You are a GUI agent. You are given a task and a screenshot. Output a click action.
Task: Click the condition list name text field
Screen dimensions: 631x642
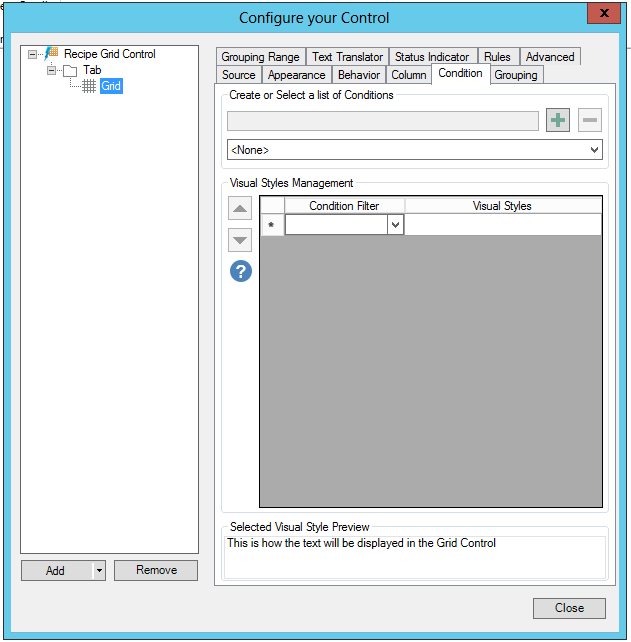(x=383, y=121)
